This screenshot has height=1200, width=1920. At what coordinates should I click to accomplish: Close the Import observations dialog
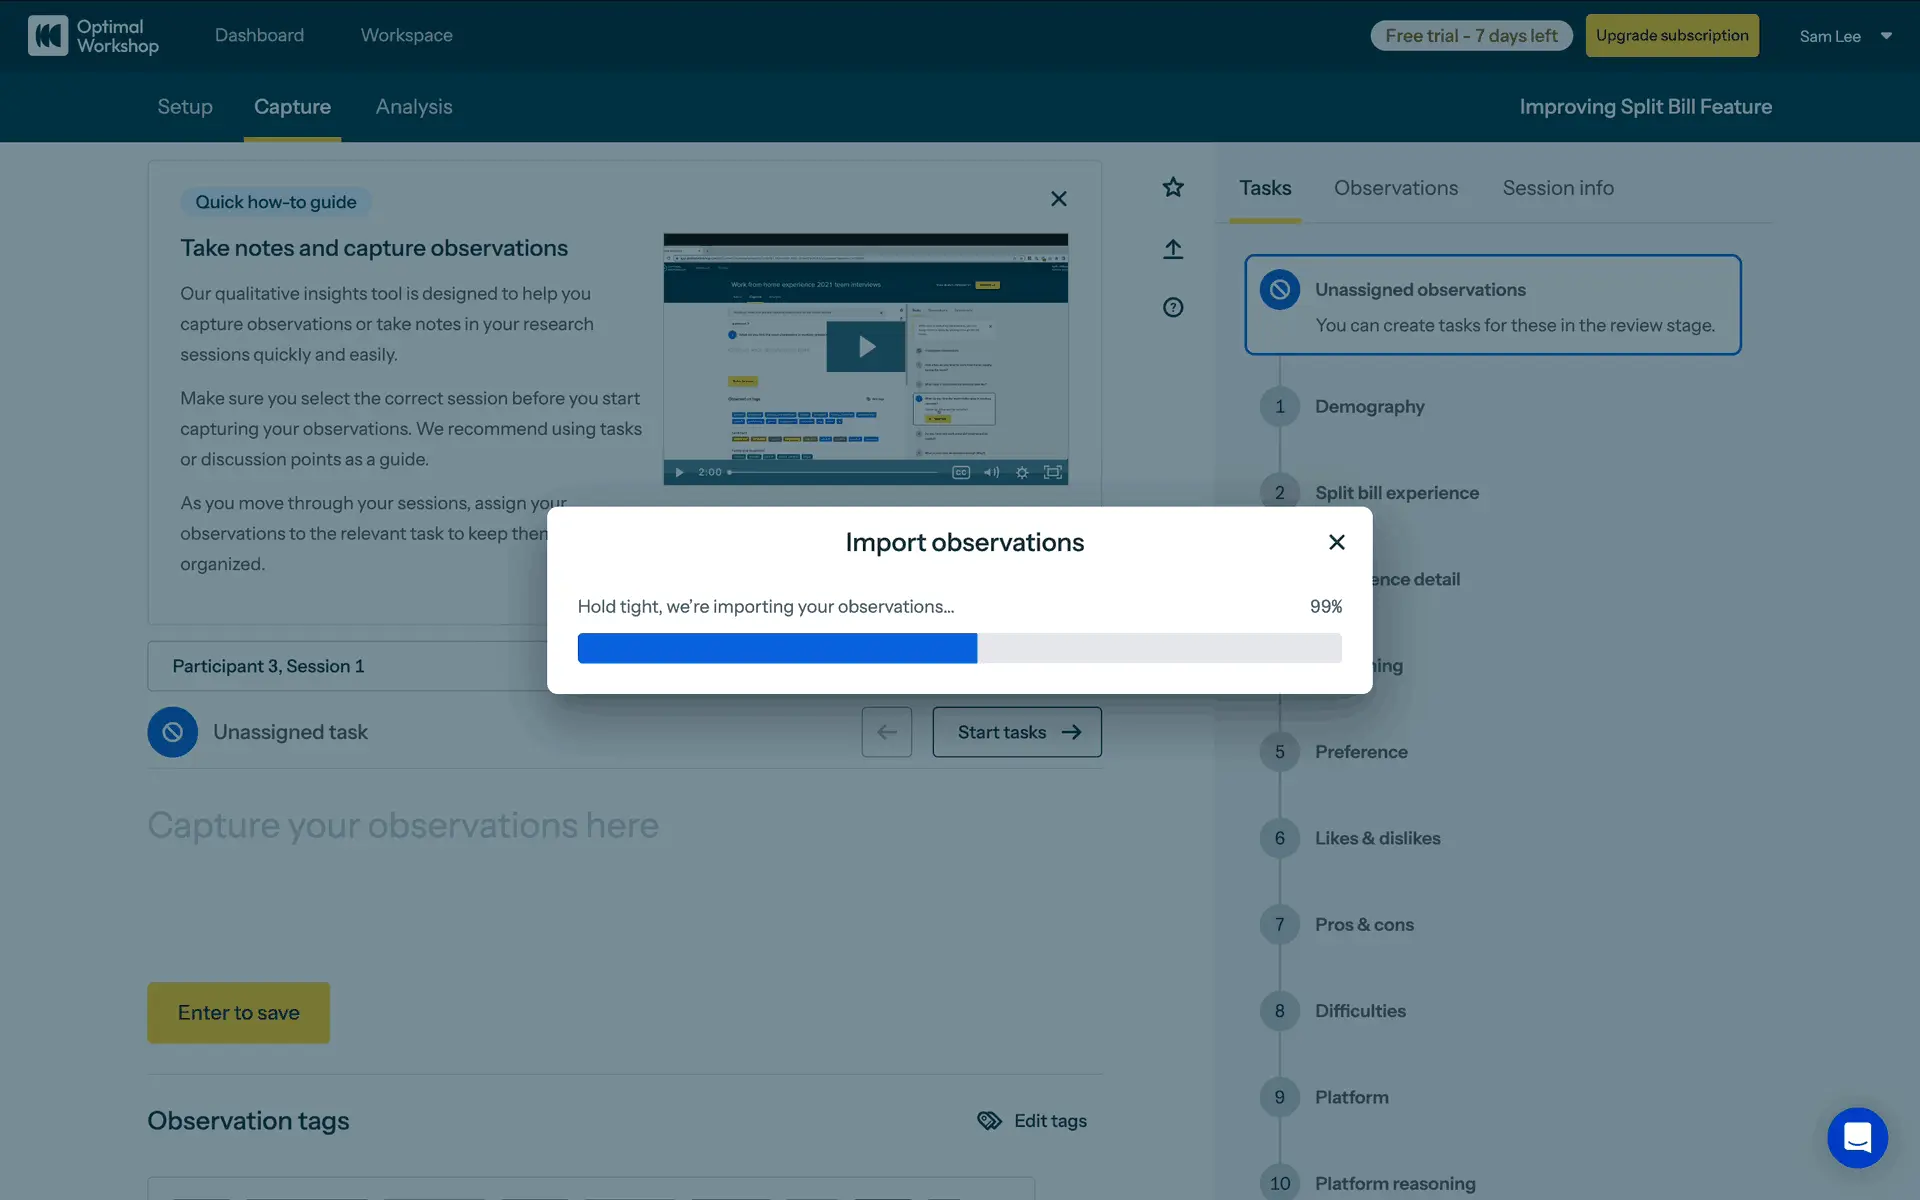coord(1336,542)
